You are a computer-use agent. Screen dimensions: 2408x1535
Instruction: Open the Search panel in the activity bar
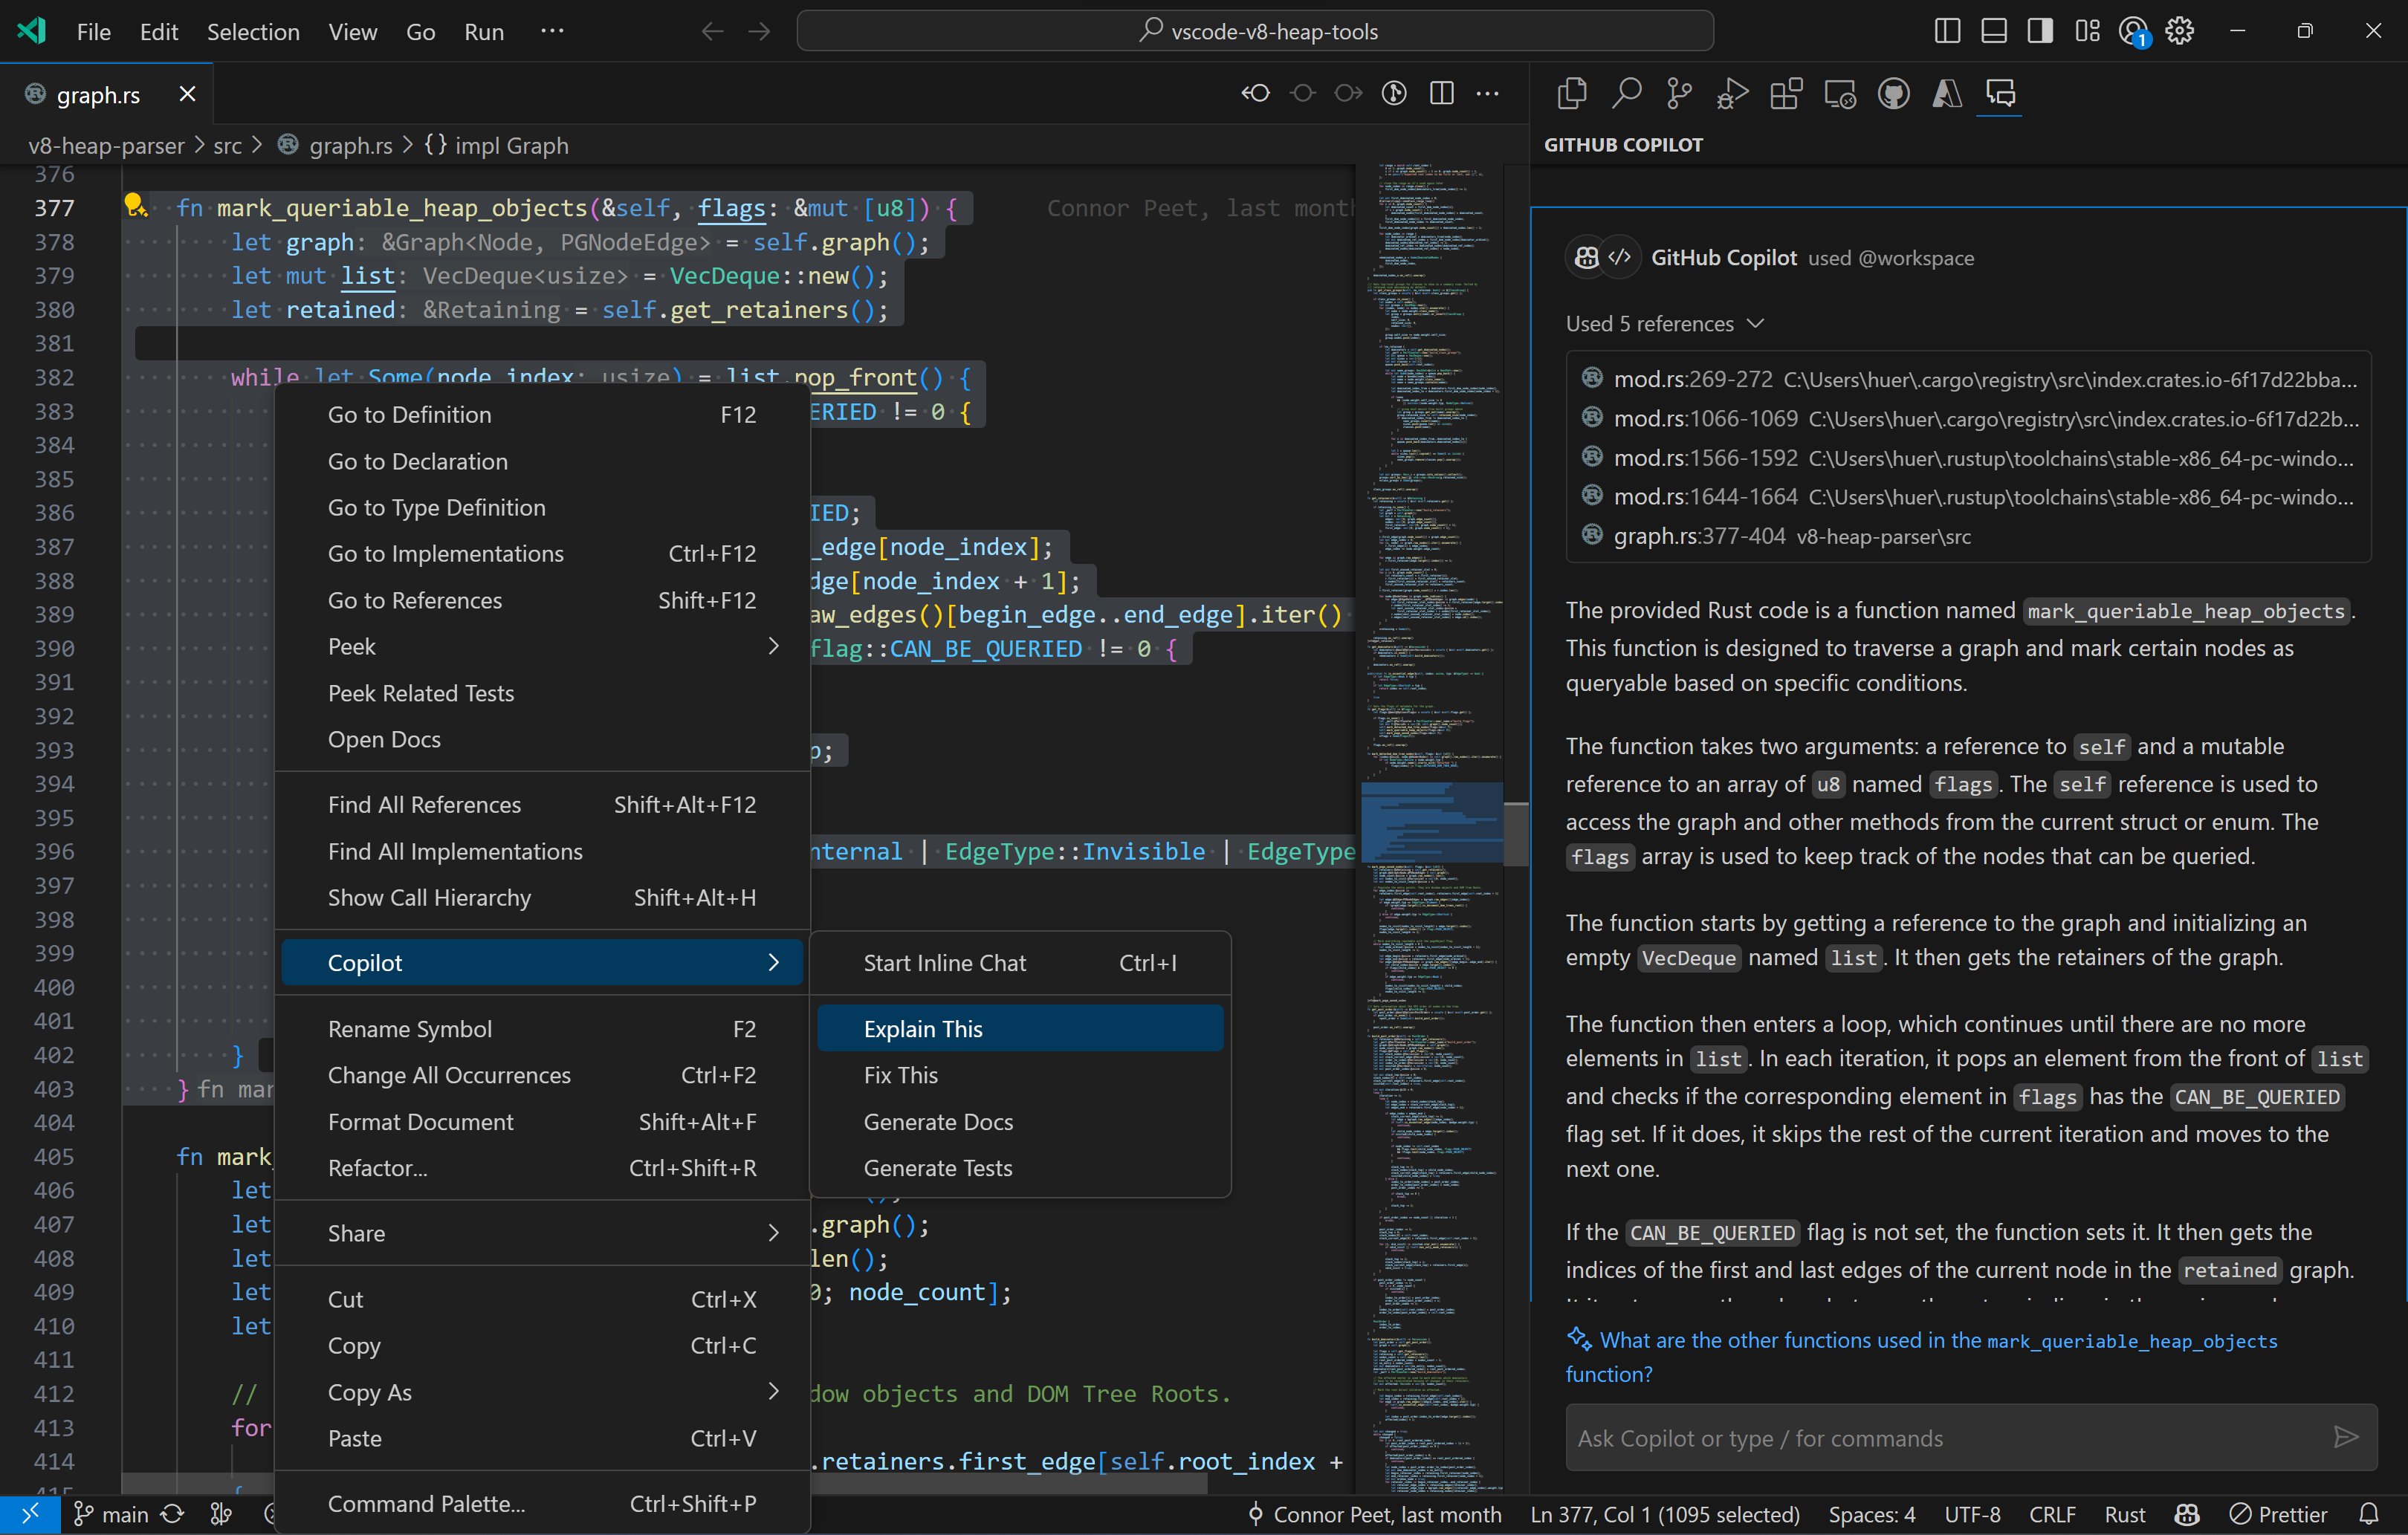pos(1626,93)
